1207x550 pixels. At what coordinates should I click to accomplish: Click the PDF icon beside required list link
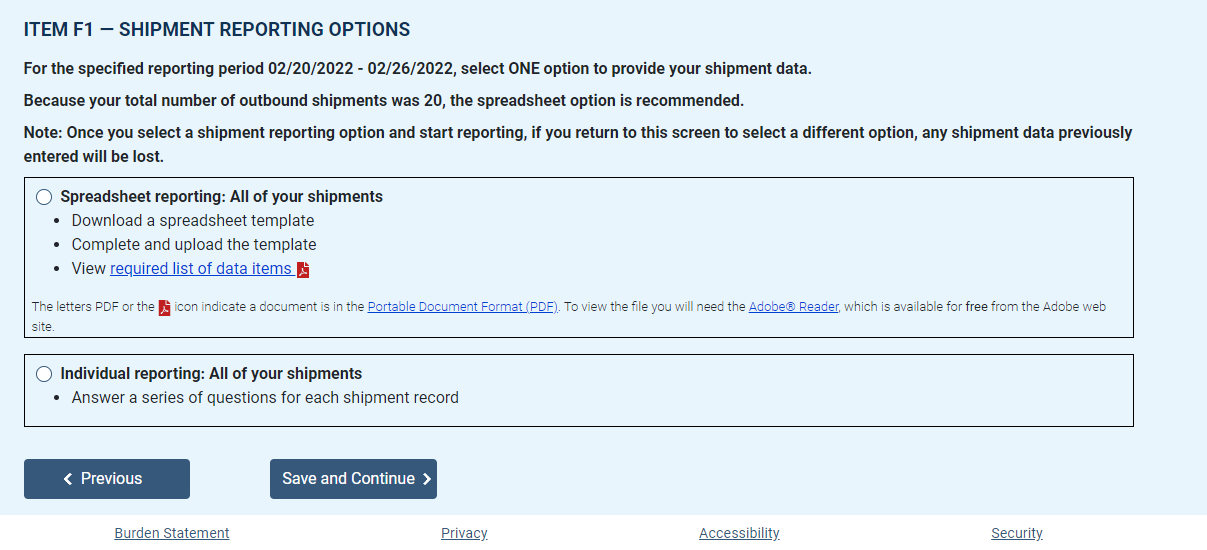tap(303, 270)
